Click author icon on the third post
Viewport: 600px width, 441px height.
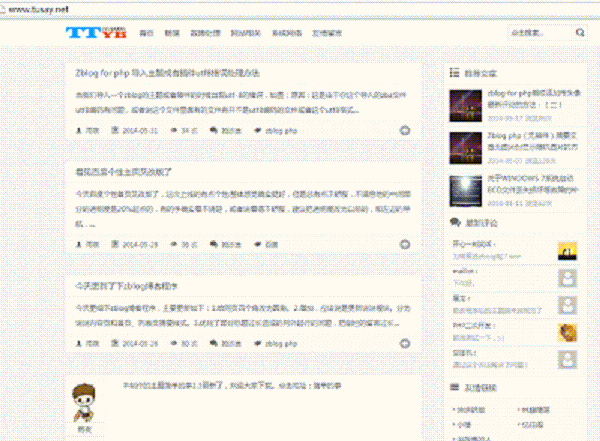click(79, 343)
